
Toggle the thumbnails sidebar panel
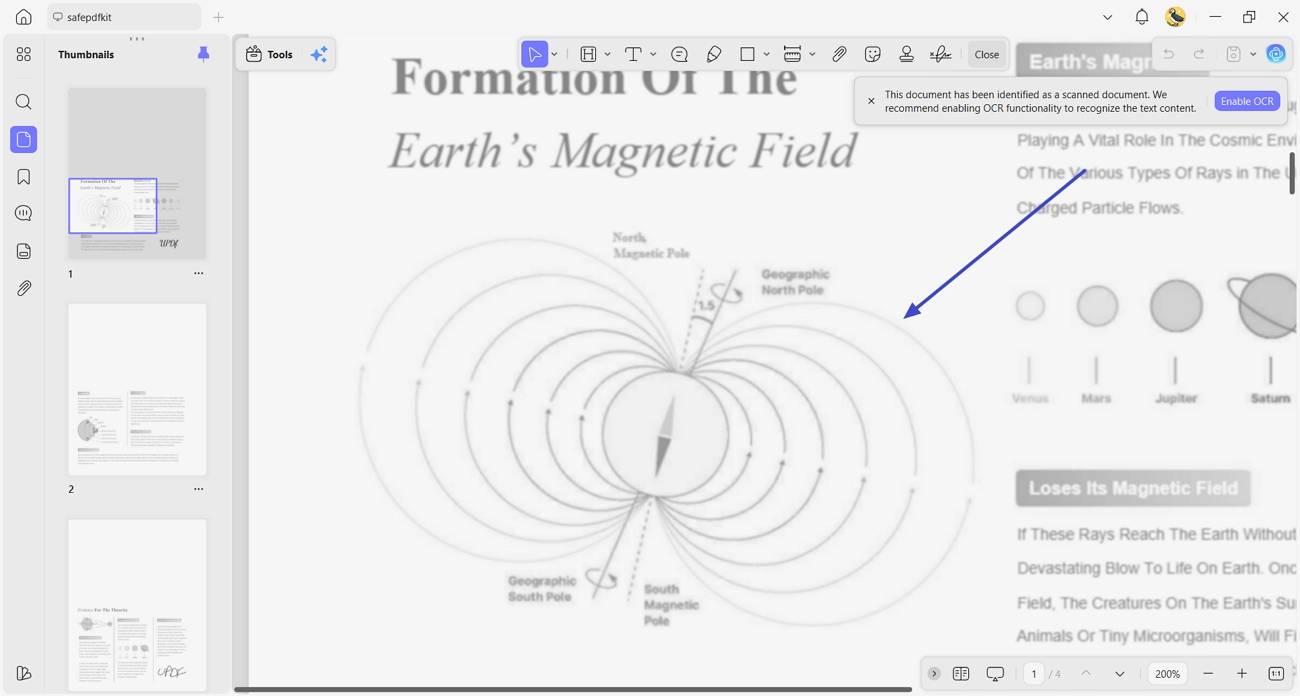coord(24,140)
